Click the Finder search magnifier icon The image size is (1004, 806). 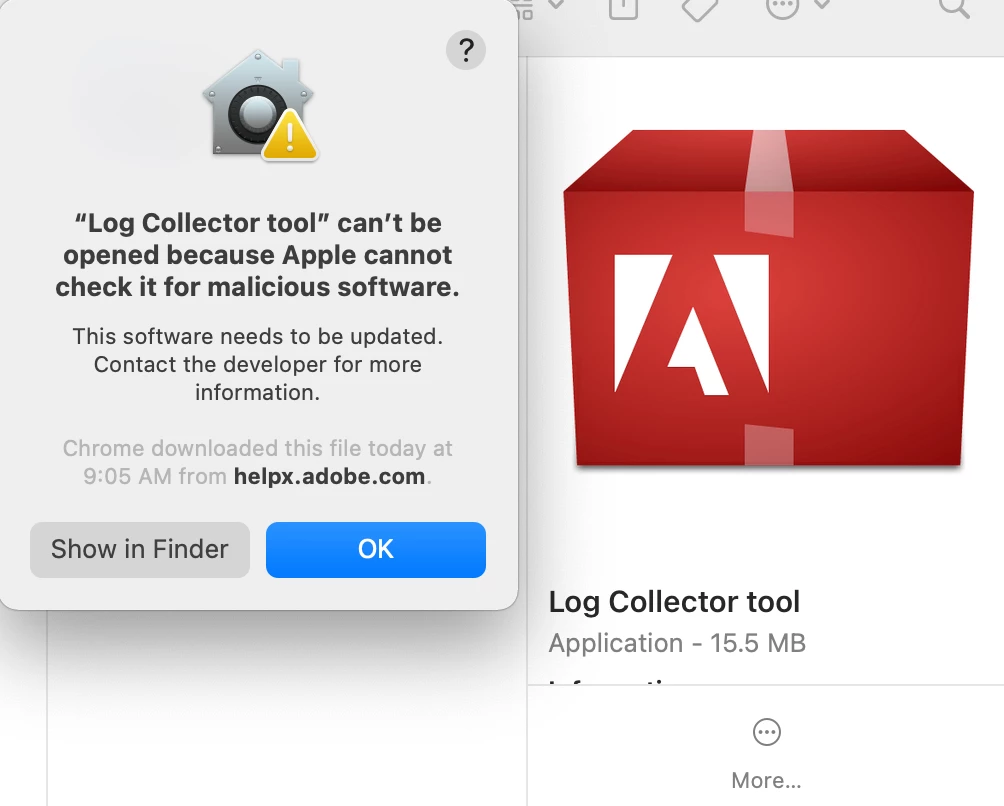tap(954, 8)
